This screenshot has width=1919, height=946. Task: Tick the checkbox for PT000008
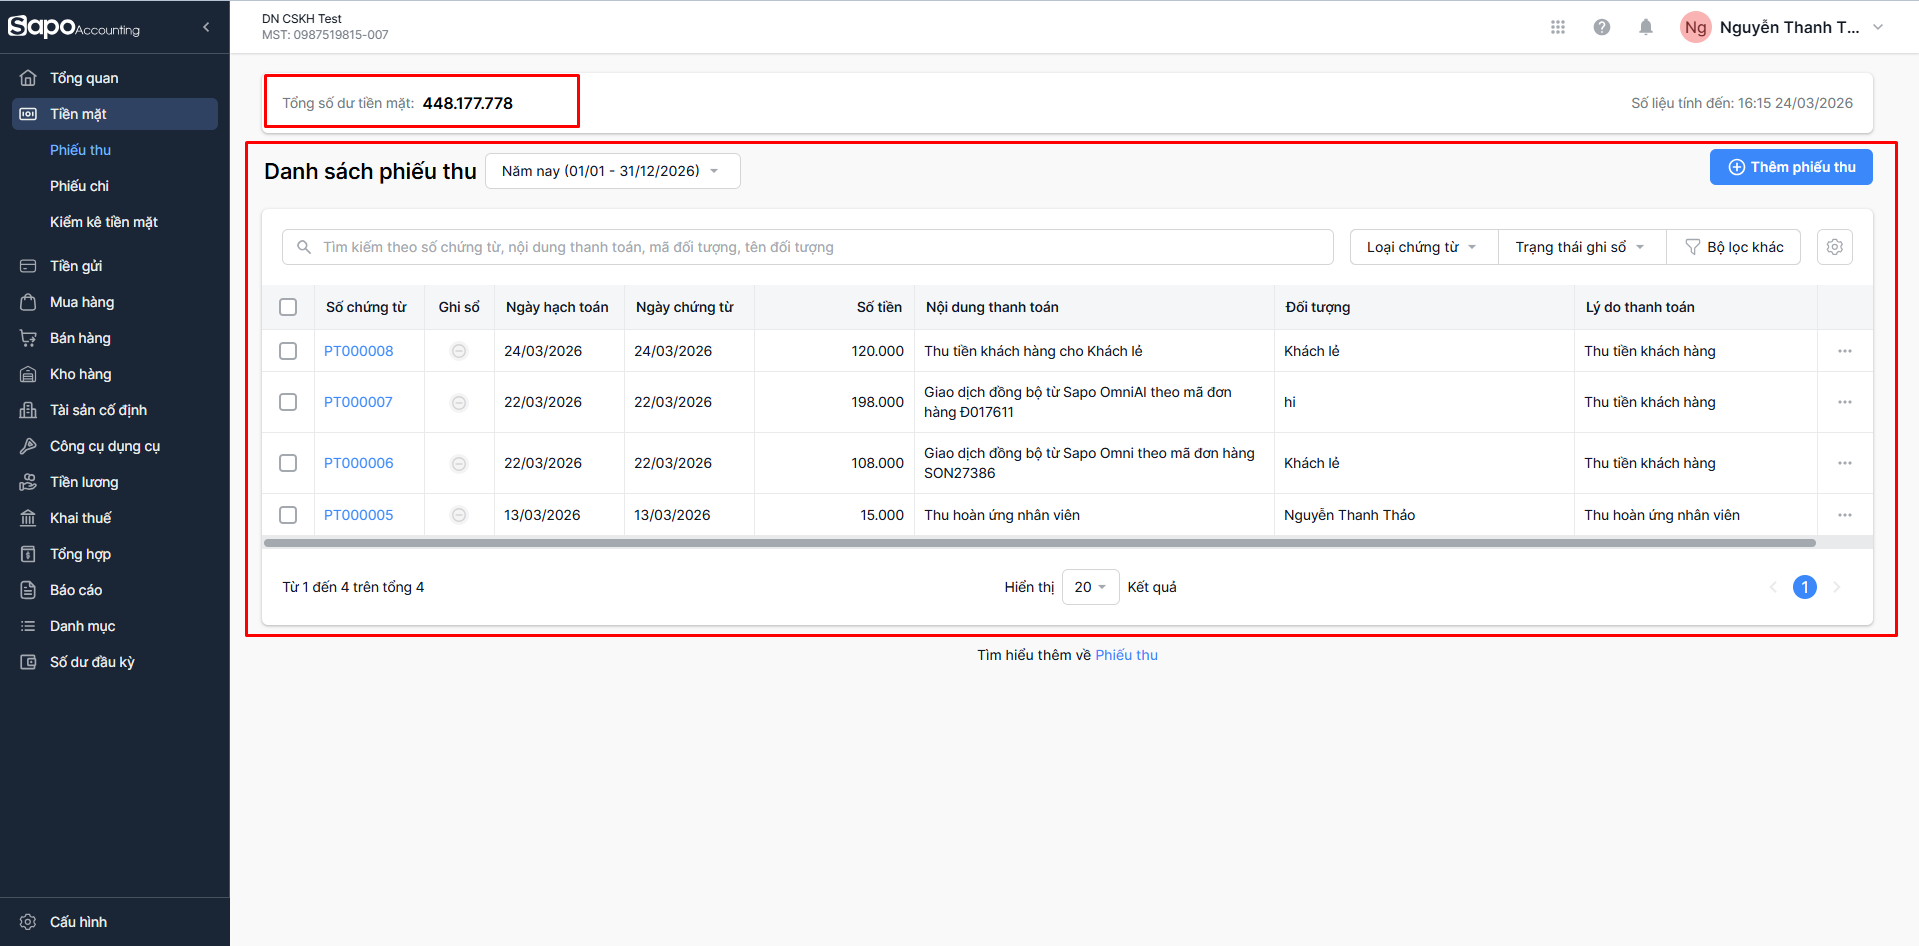288,351
